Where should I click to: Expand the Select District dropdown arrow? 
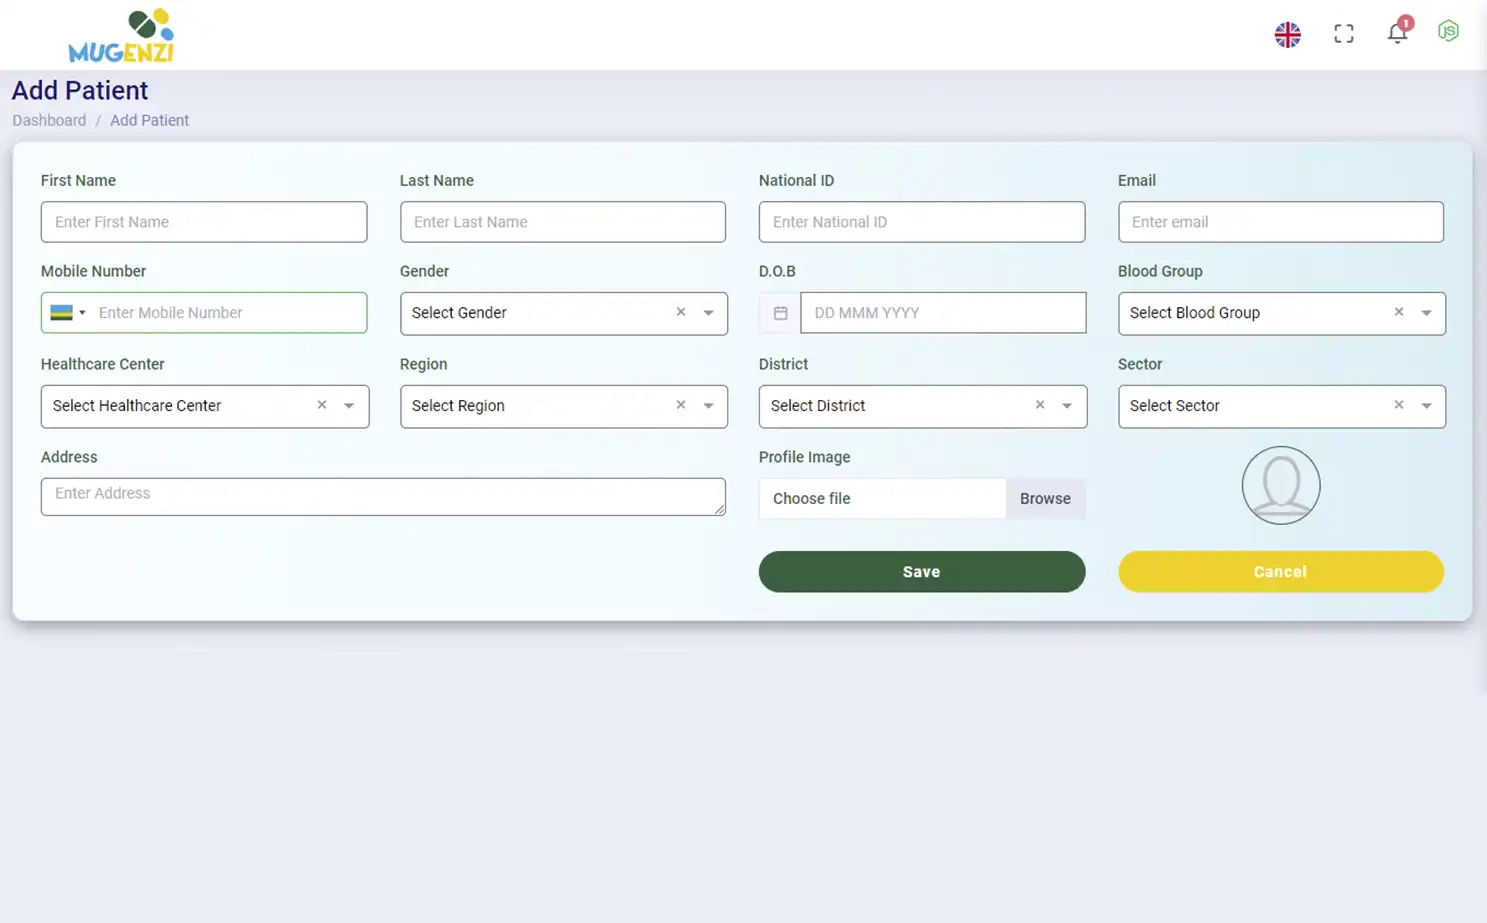click(1067, 406)
